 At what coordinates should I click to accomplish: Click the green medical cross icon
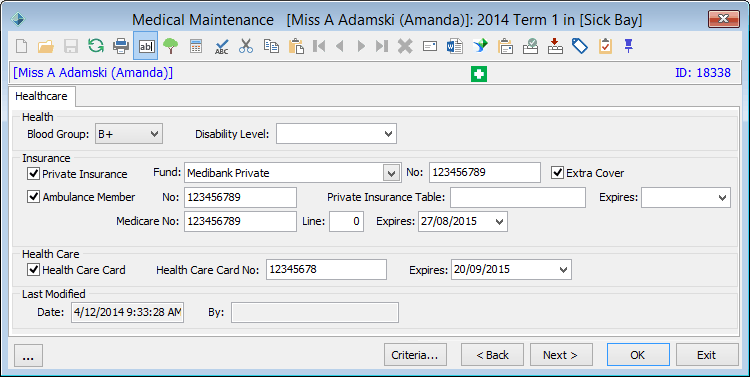[479, 74]
